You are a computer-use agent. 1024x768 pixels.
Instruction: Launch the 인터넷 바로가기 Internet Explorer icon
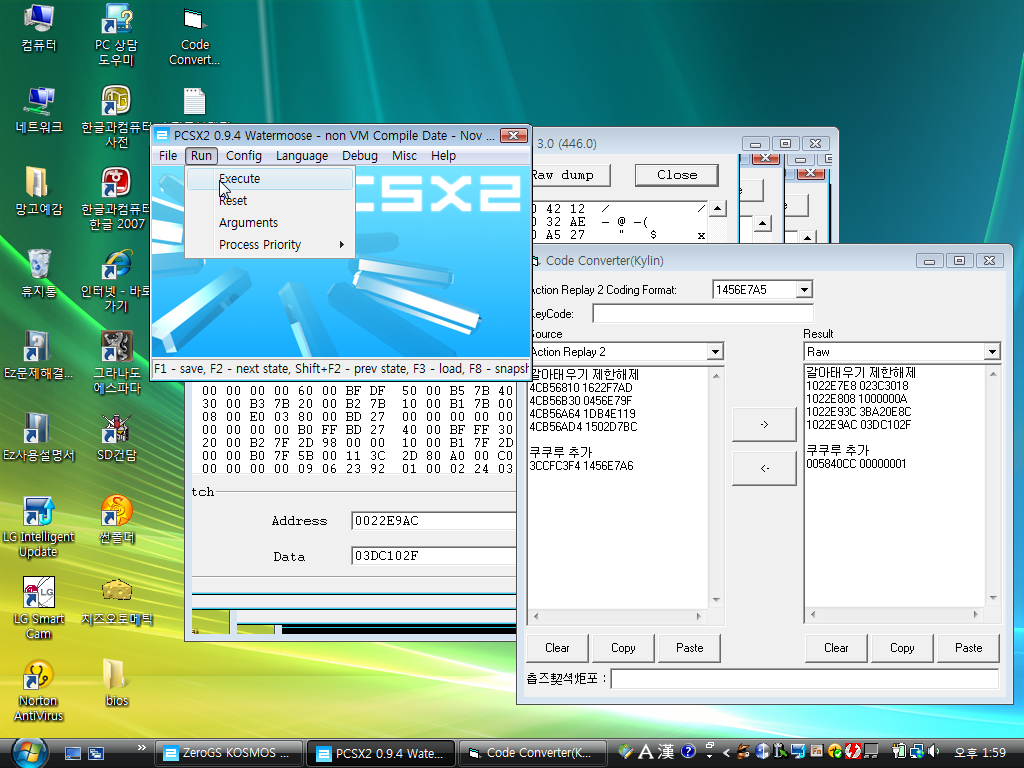116,281
